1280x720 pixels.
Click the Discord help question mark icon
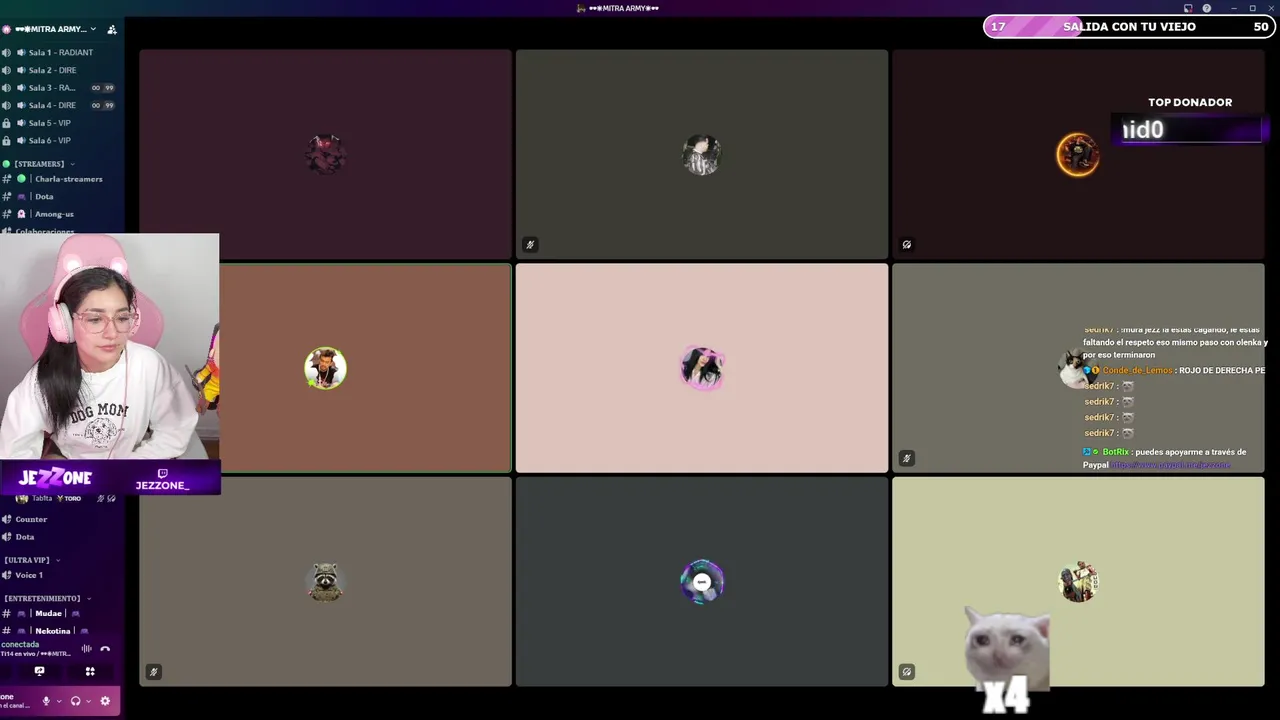pyautogui.click(x=1207, y=8)
